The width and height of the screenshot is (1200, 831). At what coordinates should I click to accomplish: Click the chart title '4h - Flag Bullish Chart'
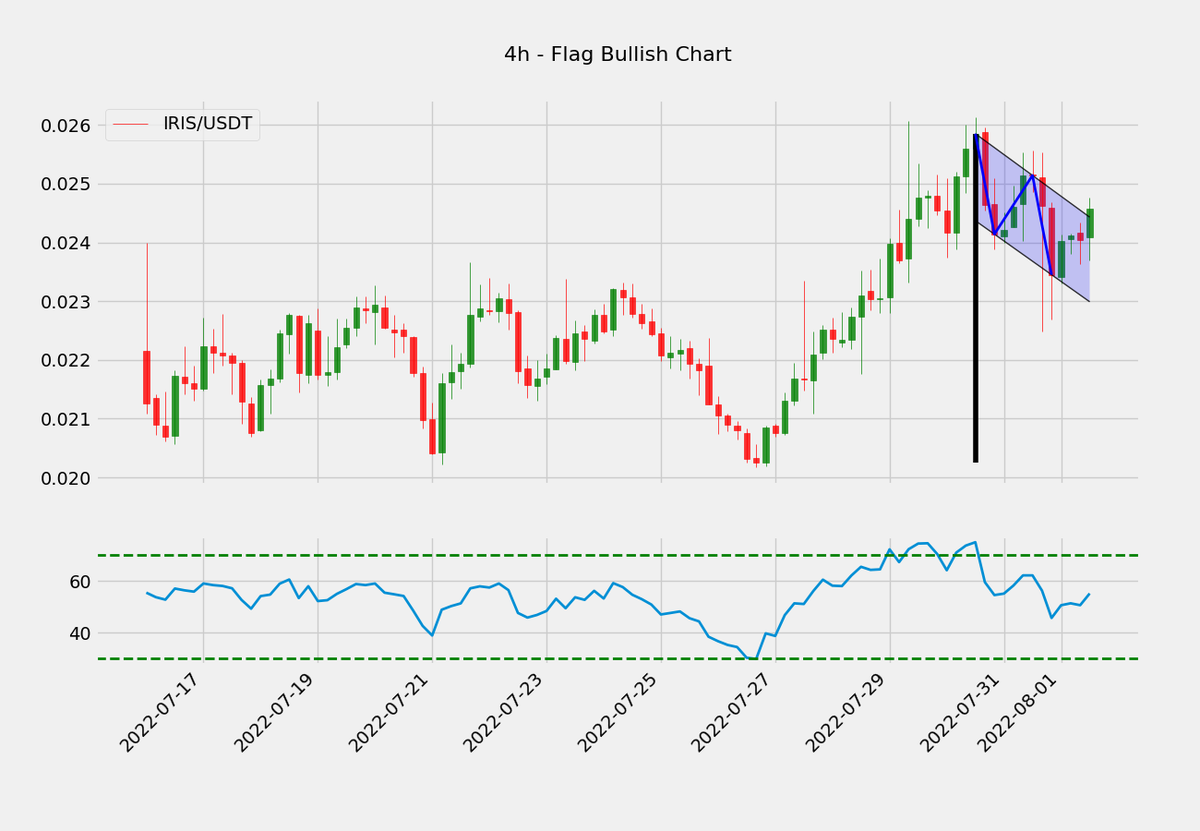point(617,55)
